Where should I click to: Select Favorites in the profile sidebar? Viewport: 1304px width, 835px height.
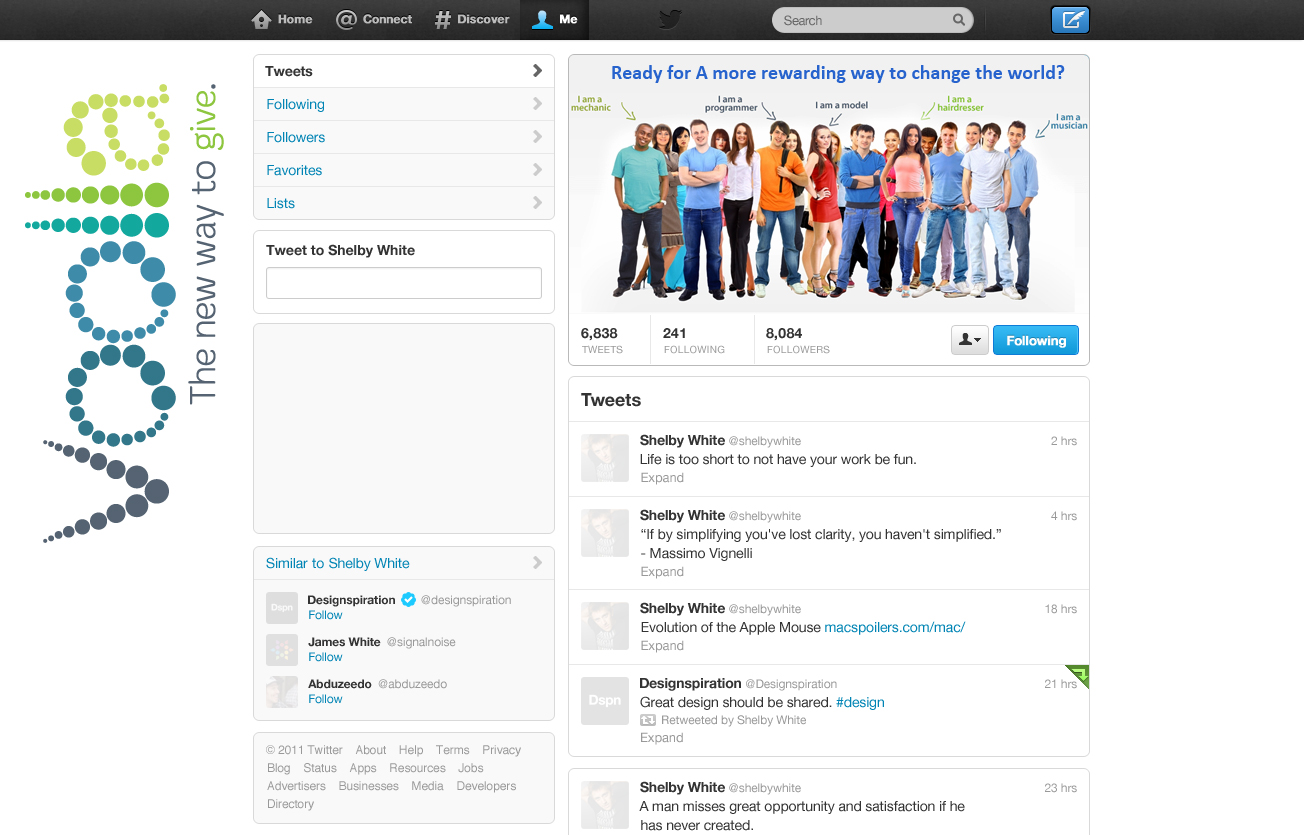[x=404, y=170]
